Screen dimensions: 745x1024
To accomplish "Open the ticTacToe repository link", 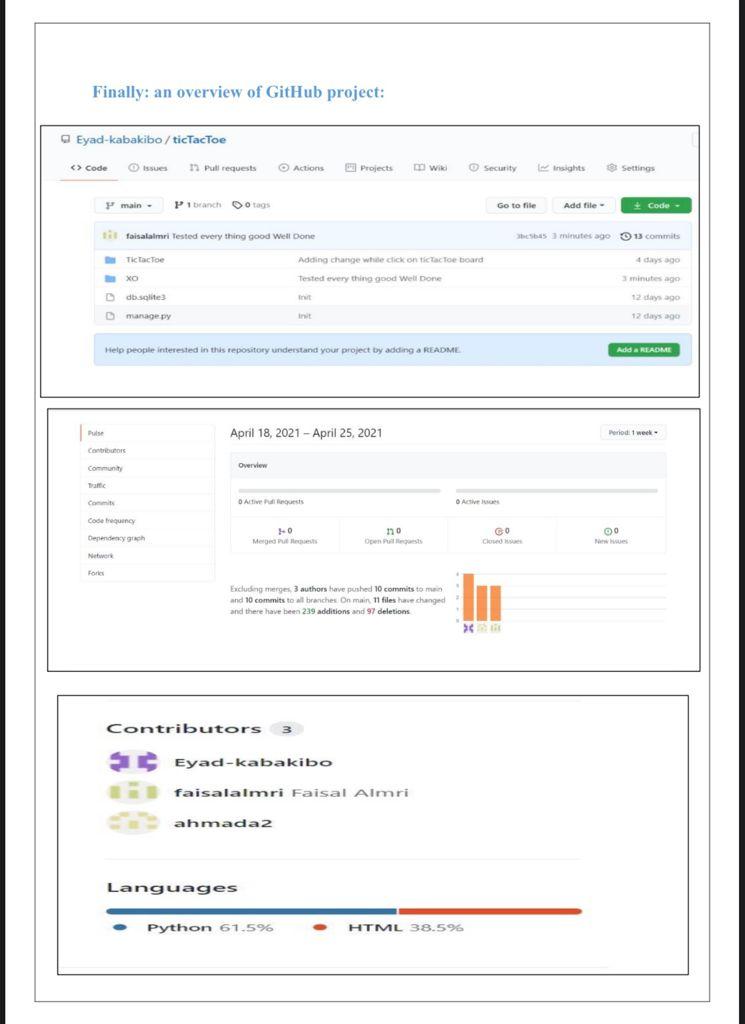I will point(199,140).
